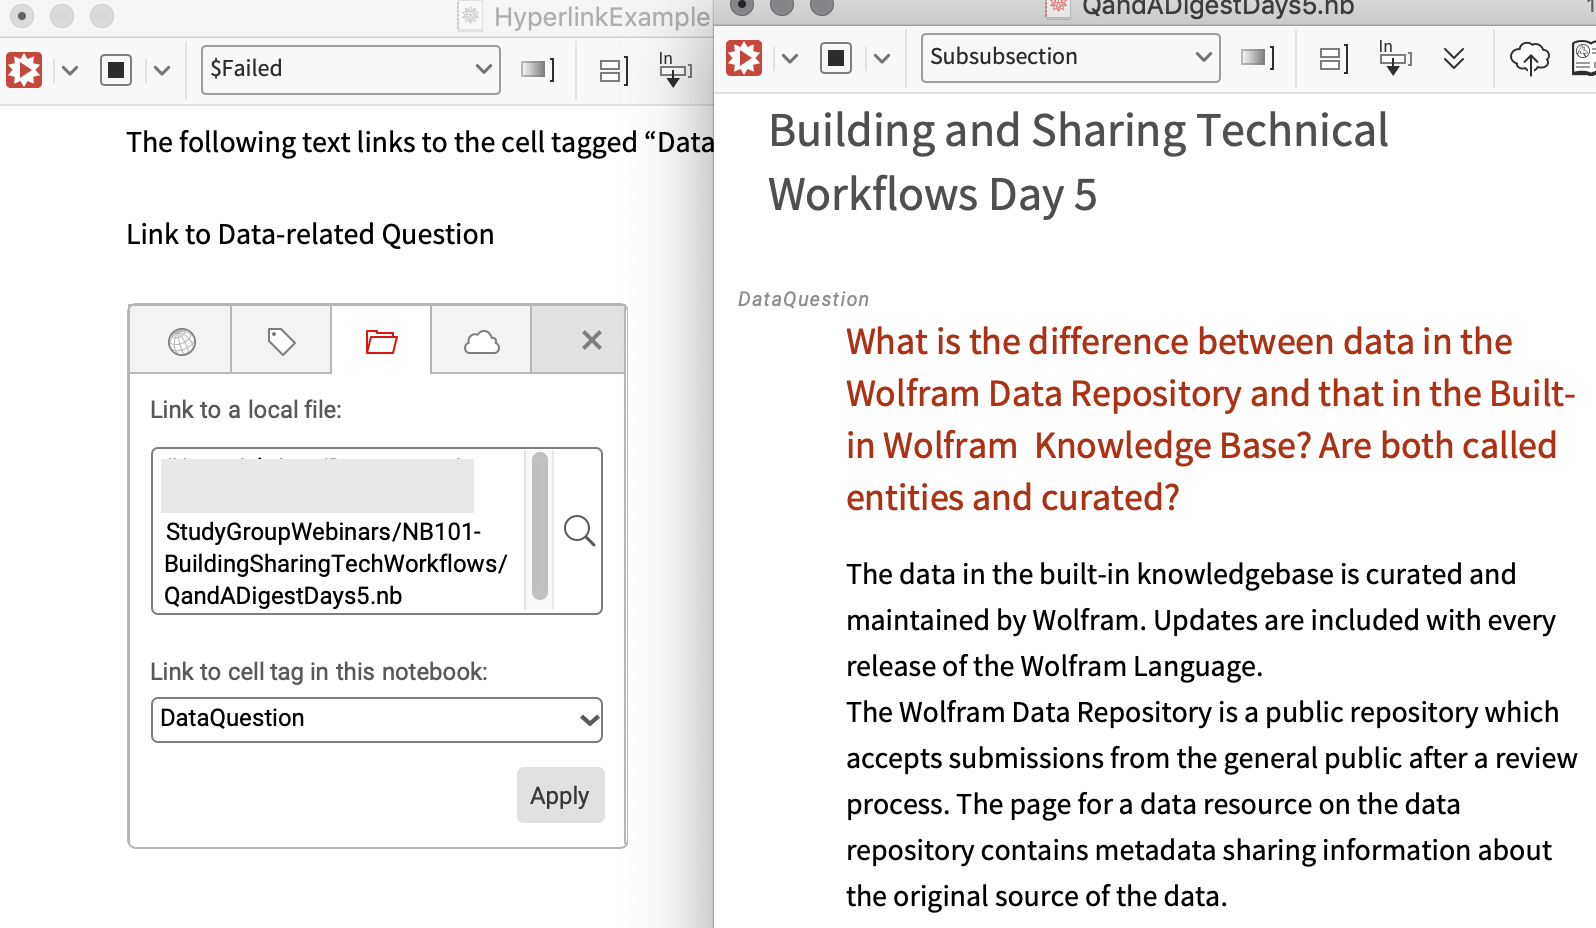Click the paragraph starting 'The data in the built-in'

(x=1201, y=620)
